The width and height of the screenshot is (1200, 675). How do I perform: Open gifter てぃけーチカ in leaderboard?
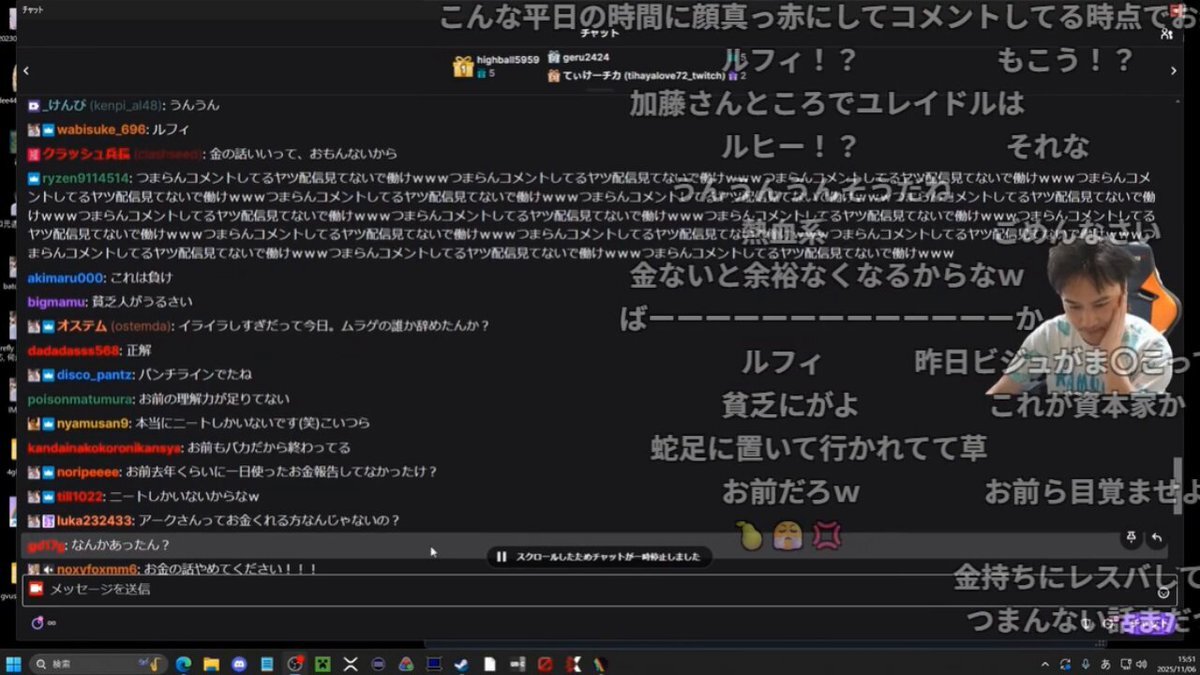click(x=646, y=76)
